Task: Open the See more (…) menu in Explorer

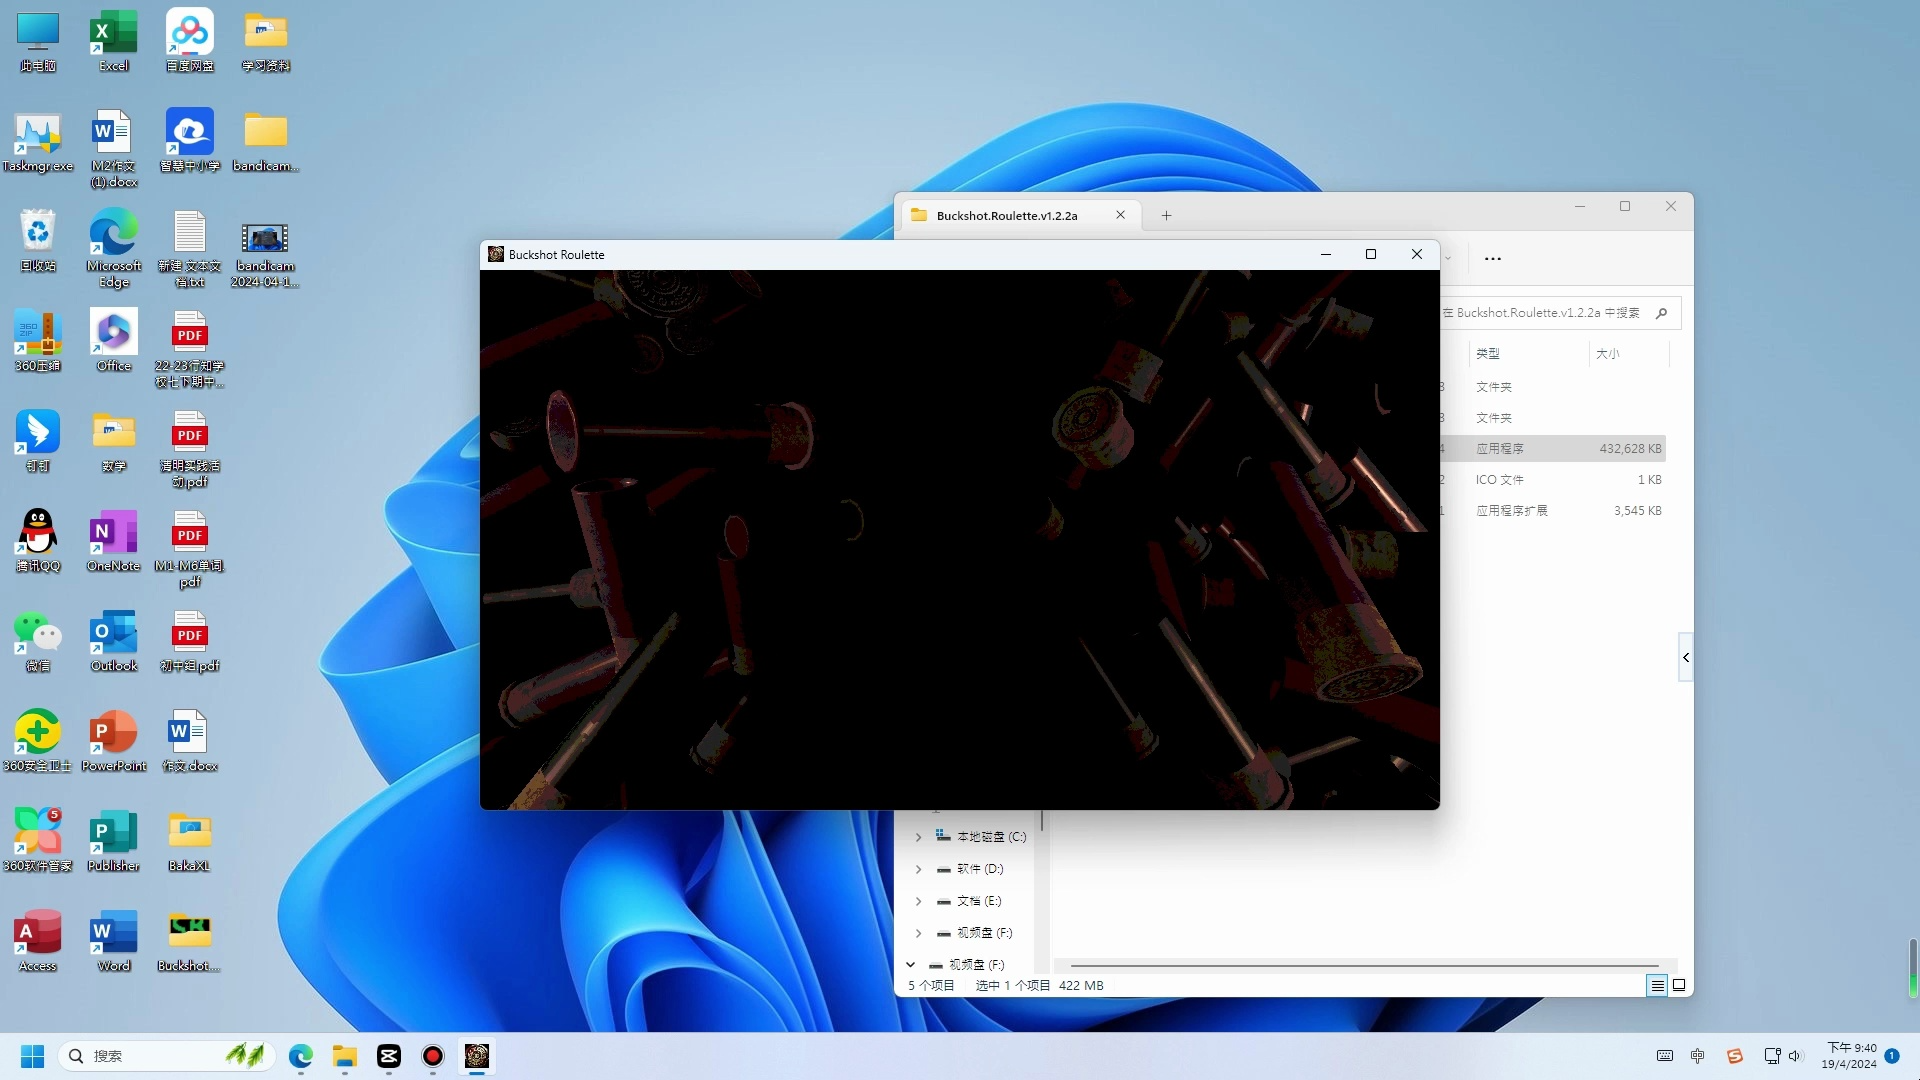Action: point(1493,258)
